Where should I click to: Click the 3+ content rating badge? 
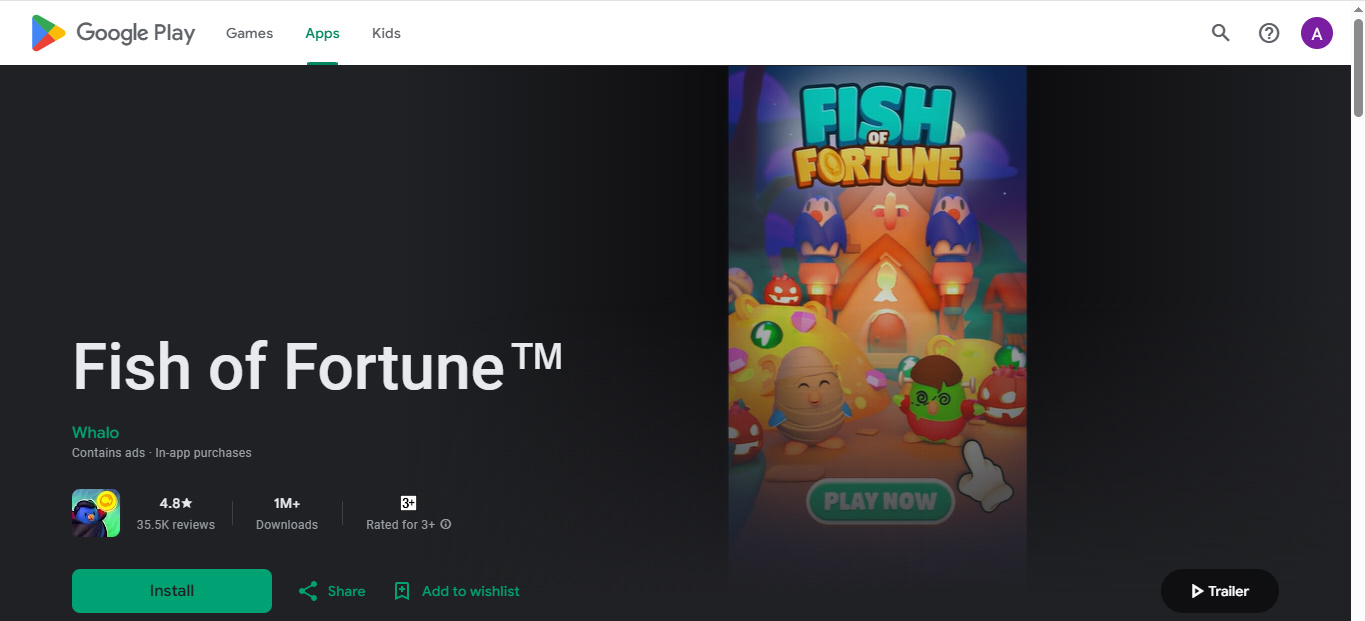(x=408, y=503)
